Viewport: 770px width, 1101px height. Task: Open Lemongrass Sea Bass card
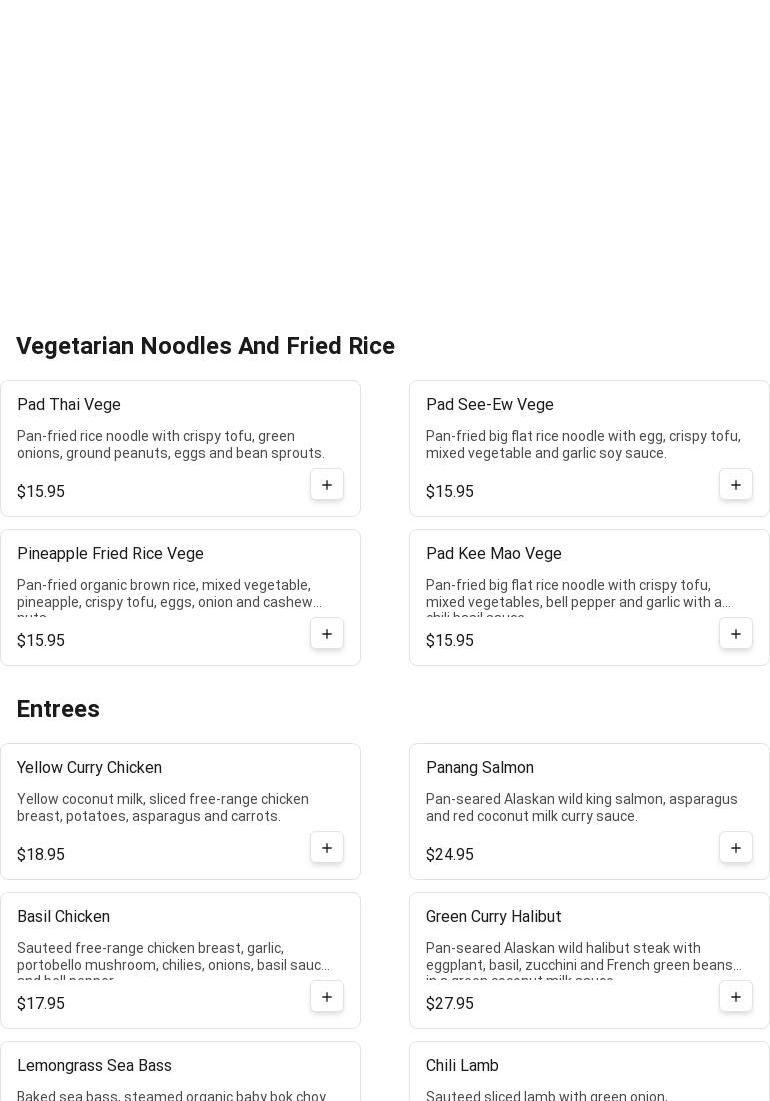[x=94, y=1066]
